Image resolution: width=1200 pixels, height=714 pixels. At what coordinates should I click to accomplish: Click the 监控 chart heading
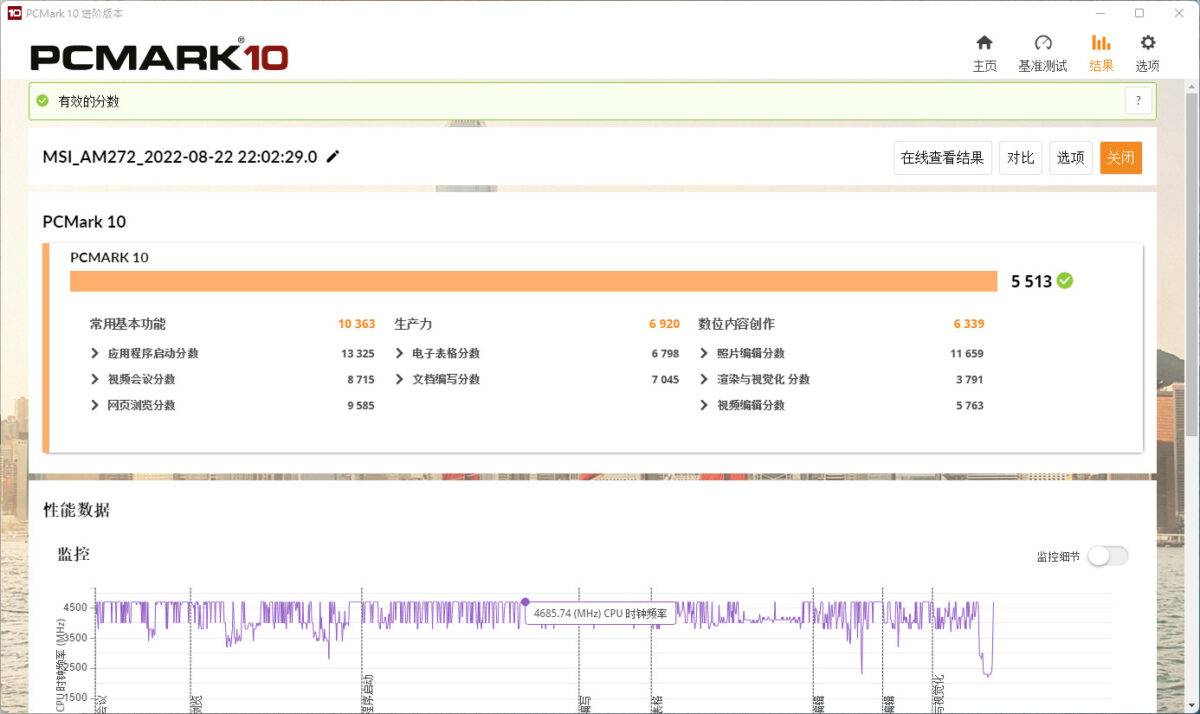point(74,553)
